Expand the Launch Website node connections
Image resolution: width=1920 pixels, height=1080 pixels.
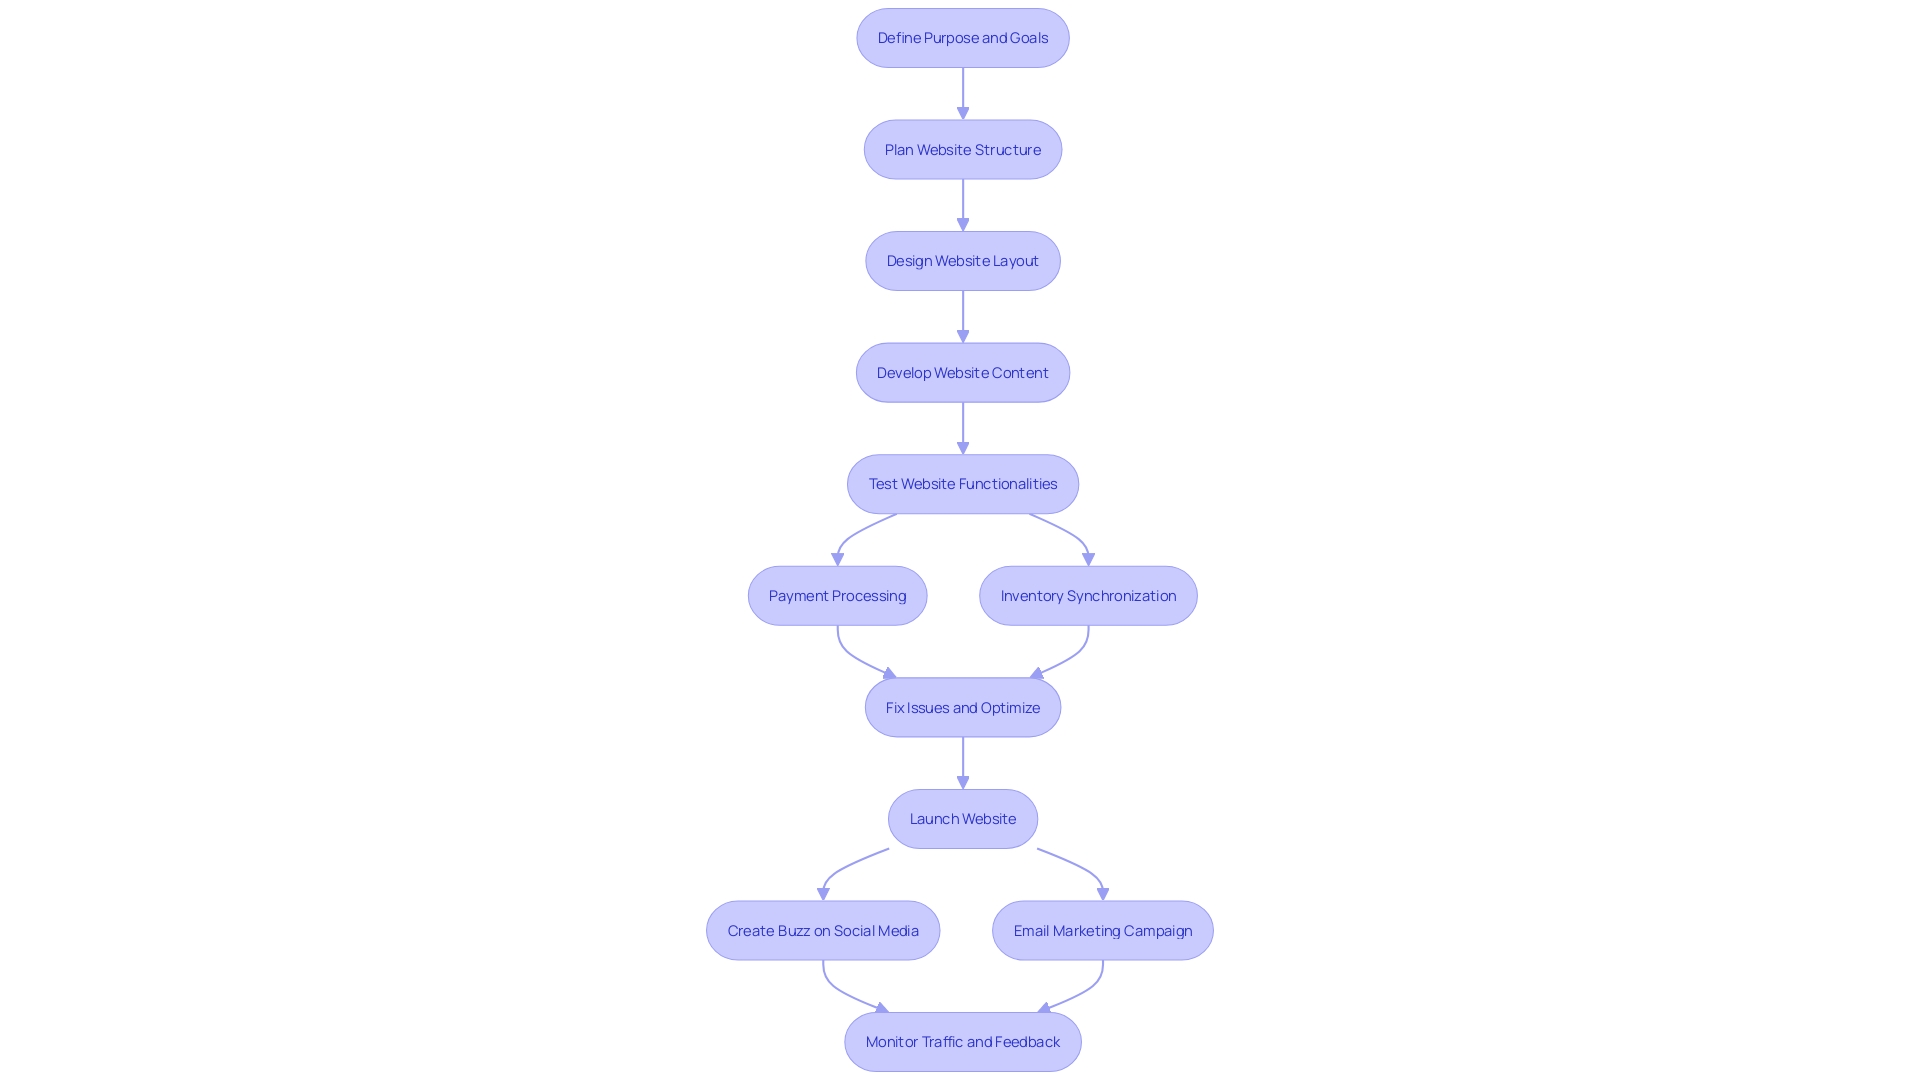click(961, 818)
